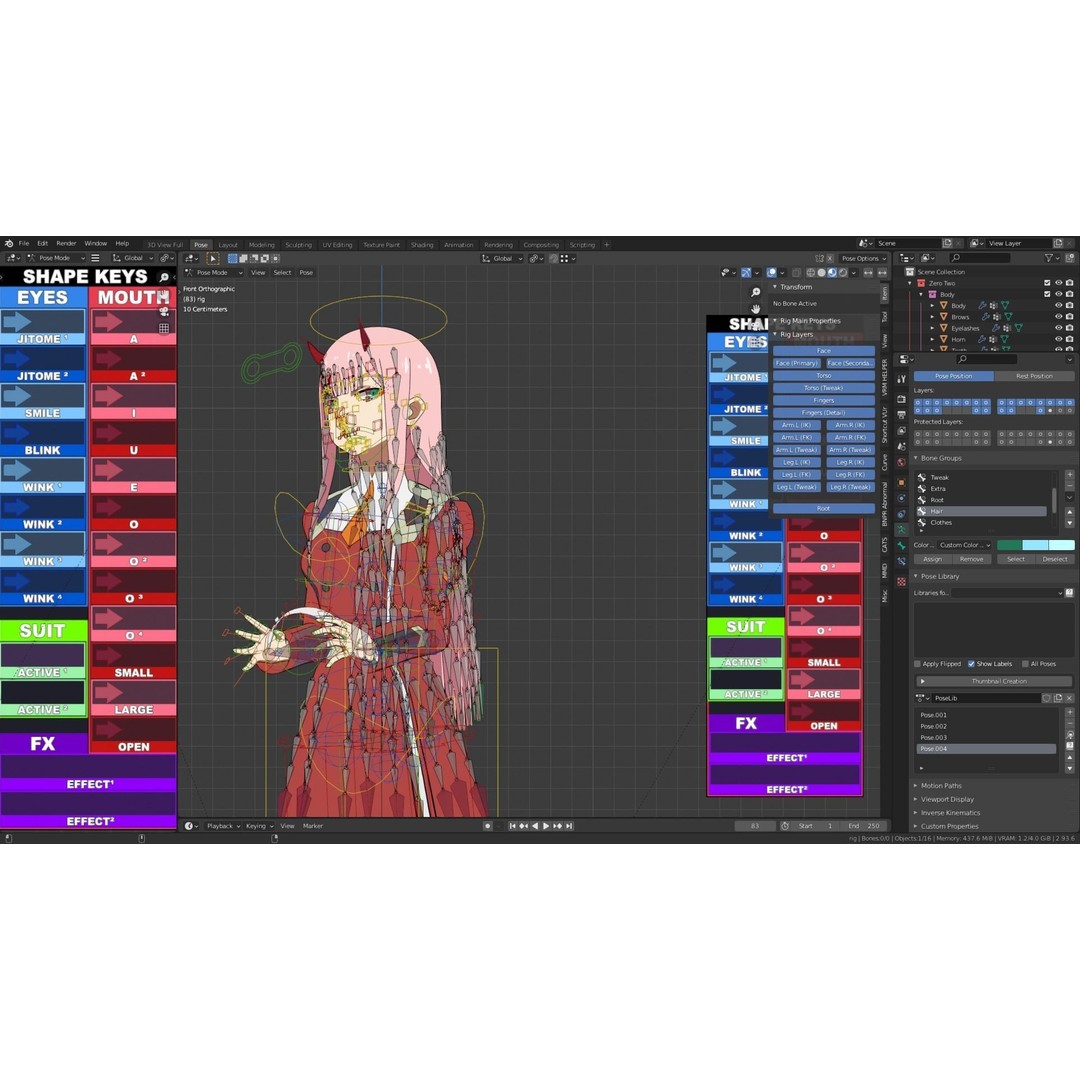Click the Assign bone group button

point(933,559)
